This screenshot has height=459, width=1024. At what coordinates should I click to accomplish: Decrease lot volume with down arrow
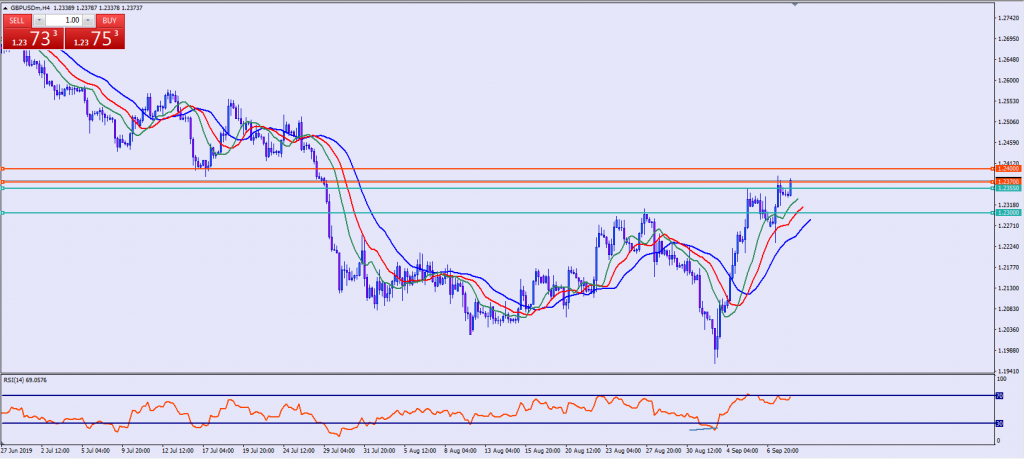tap(39, 20)
